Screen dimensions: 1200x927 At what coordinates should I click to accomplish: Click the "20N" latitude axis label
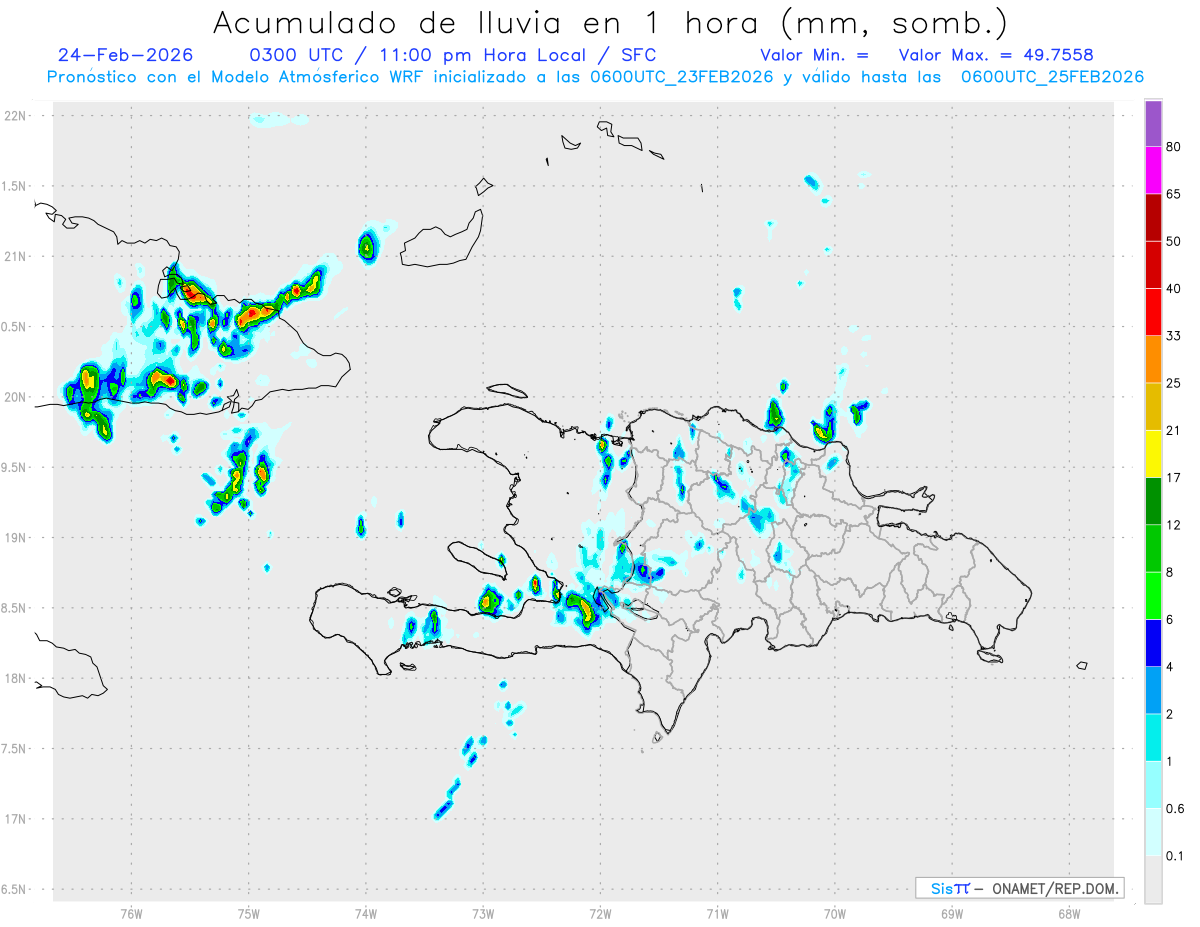tap(15, 397)
